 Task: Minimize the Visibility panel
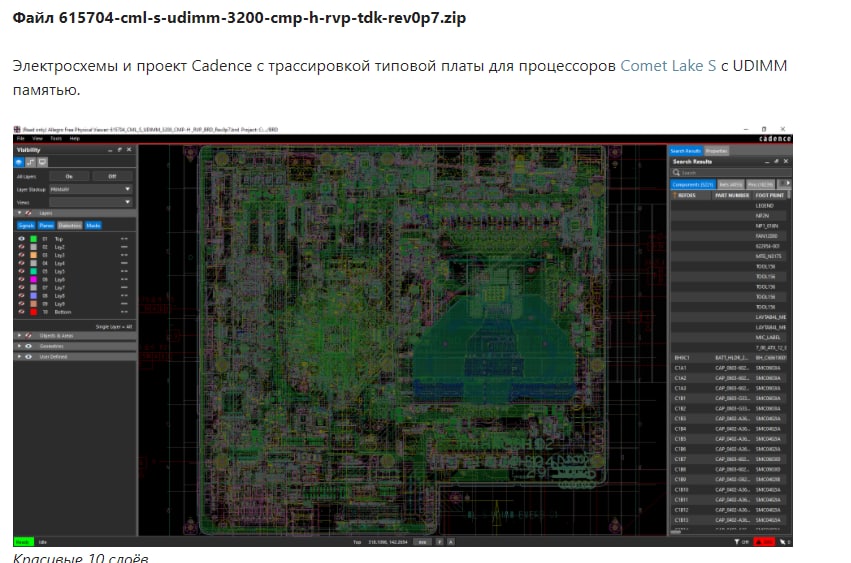(x=110, y=150)
